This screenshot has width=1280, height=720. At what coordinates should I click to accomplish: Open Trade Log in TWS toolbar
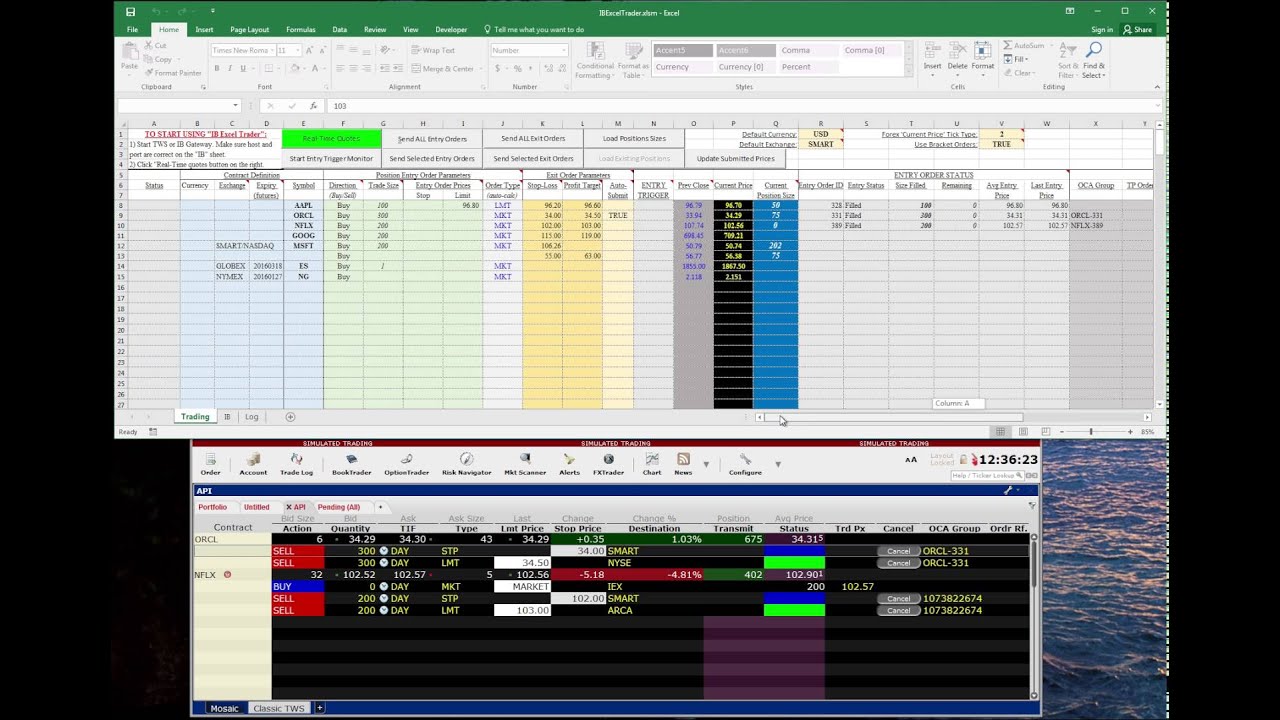point(296,463)
